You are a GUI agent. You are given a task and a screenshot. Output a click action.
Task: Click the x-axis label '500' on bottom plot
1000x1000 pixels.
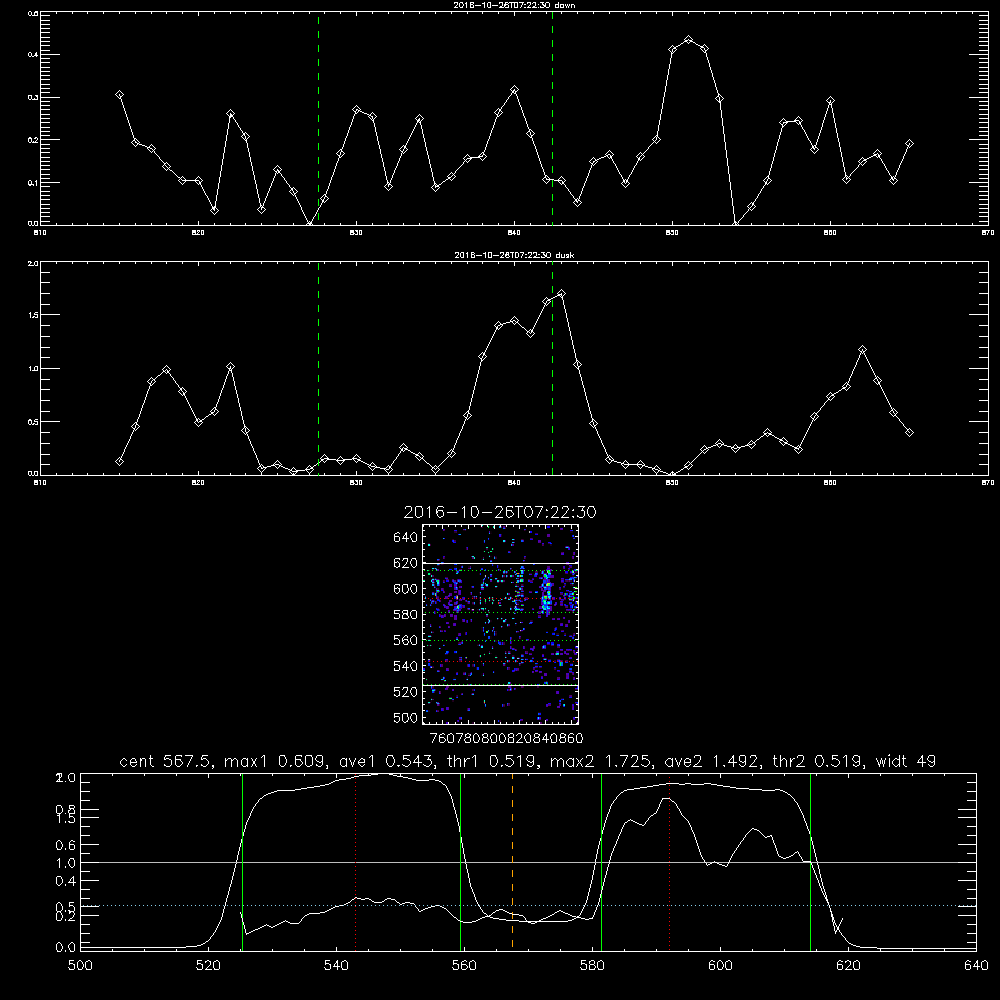[x=80, y=966]
